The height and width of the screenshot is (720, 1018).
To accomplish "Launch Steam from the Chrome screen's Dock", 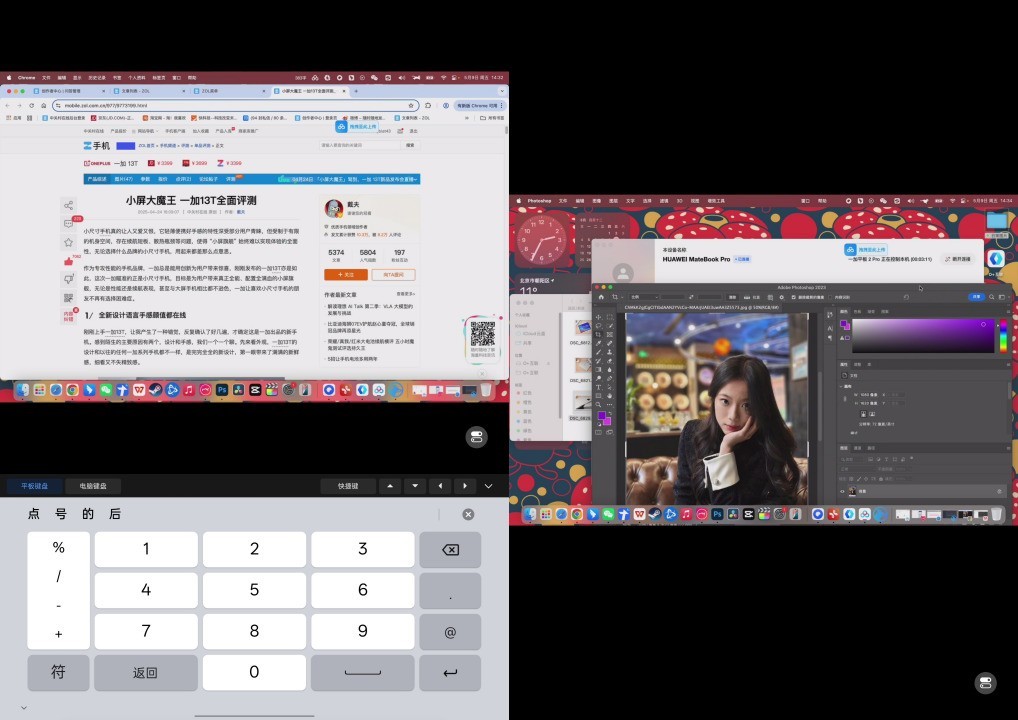I will (155, 390).
